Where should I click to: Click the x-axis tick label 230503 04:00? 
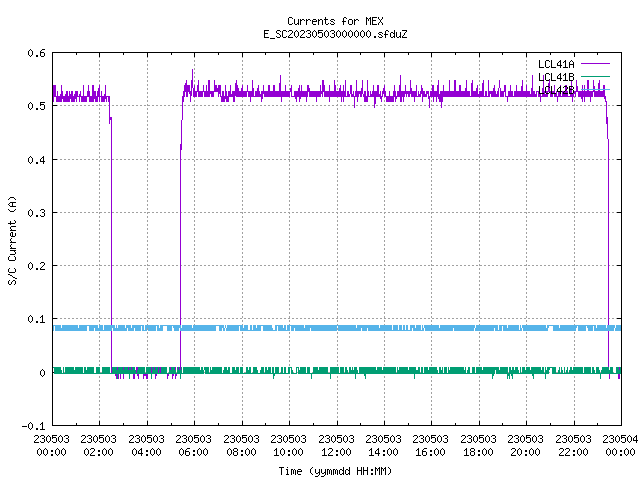tap(146, 446)
